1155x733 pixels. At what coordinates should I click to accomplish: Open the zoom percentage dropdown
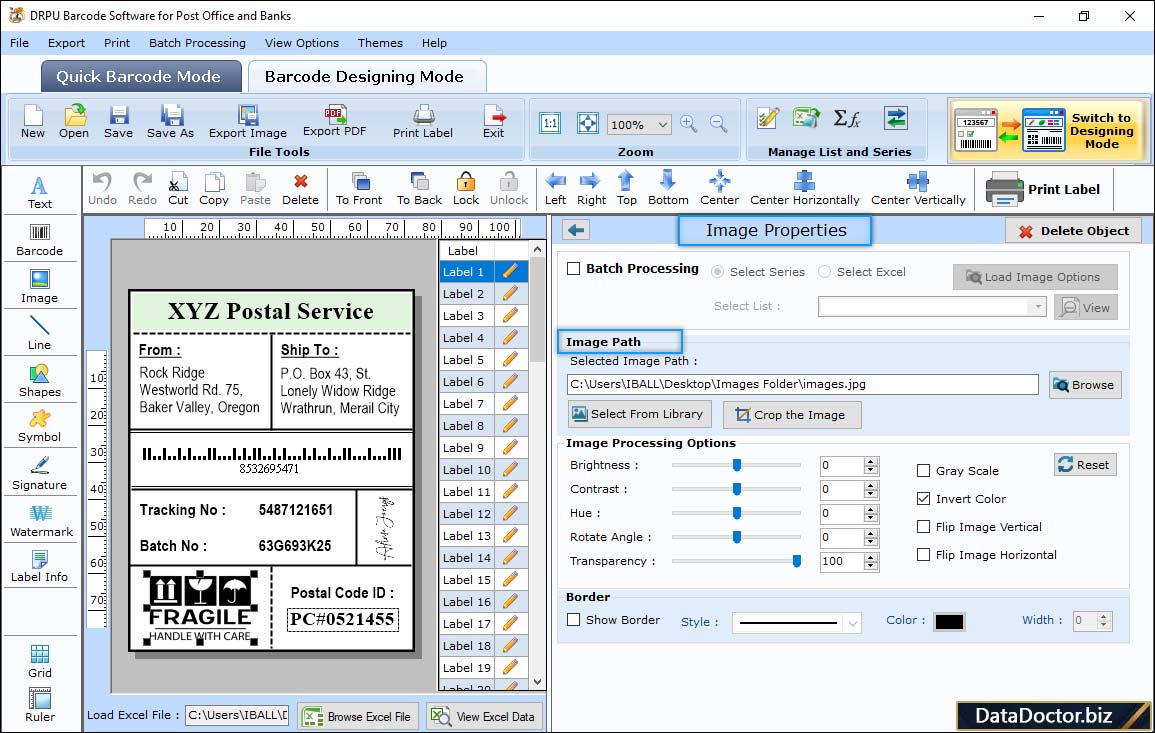[663, 125]
